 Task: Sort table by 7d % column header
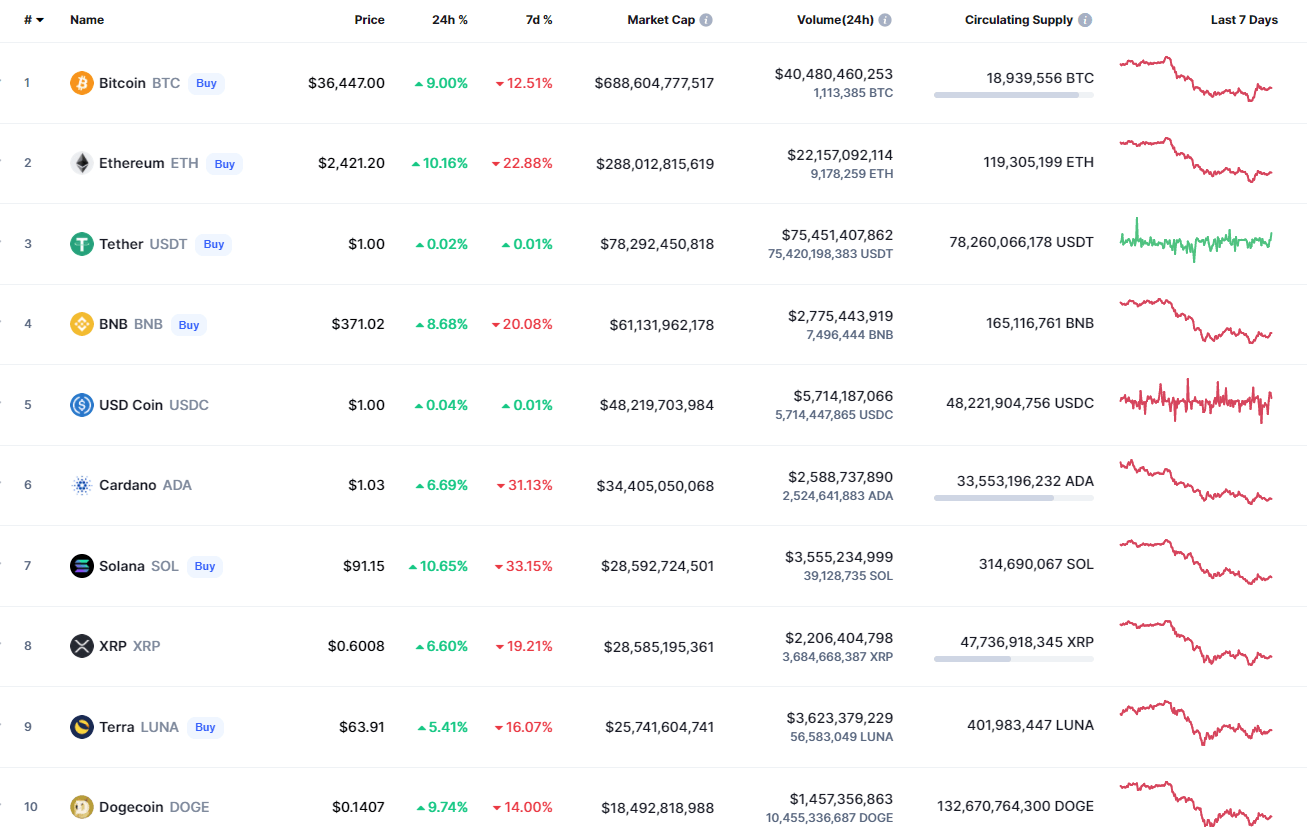coord(539,20)
